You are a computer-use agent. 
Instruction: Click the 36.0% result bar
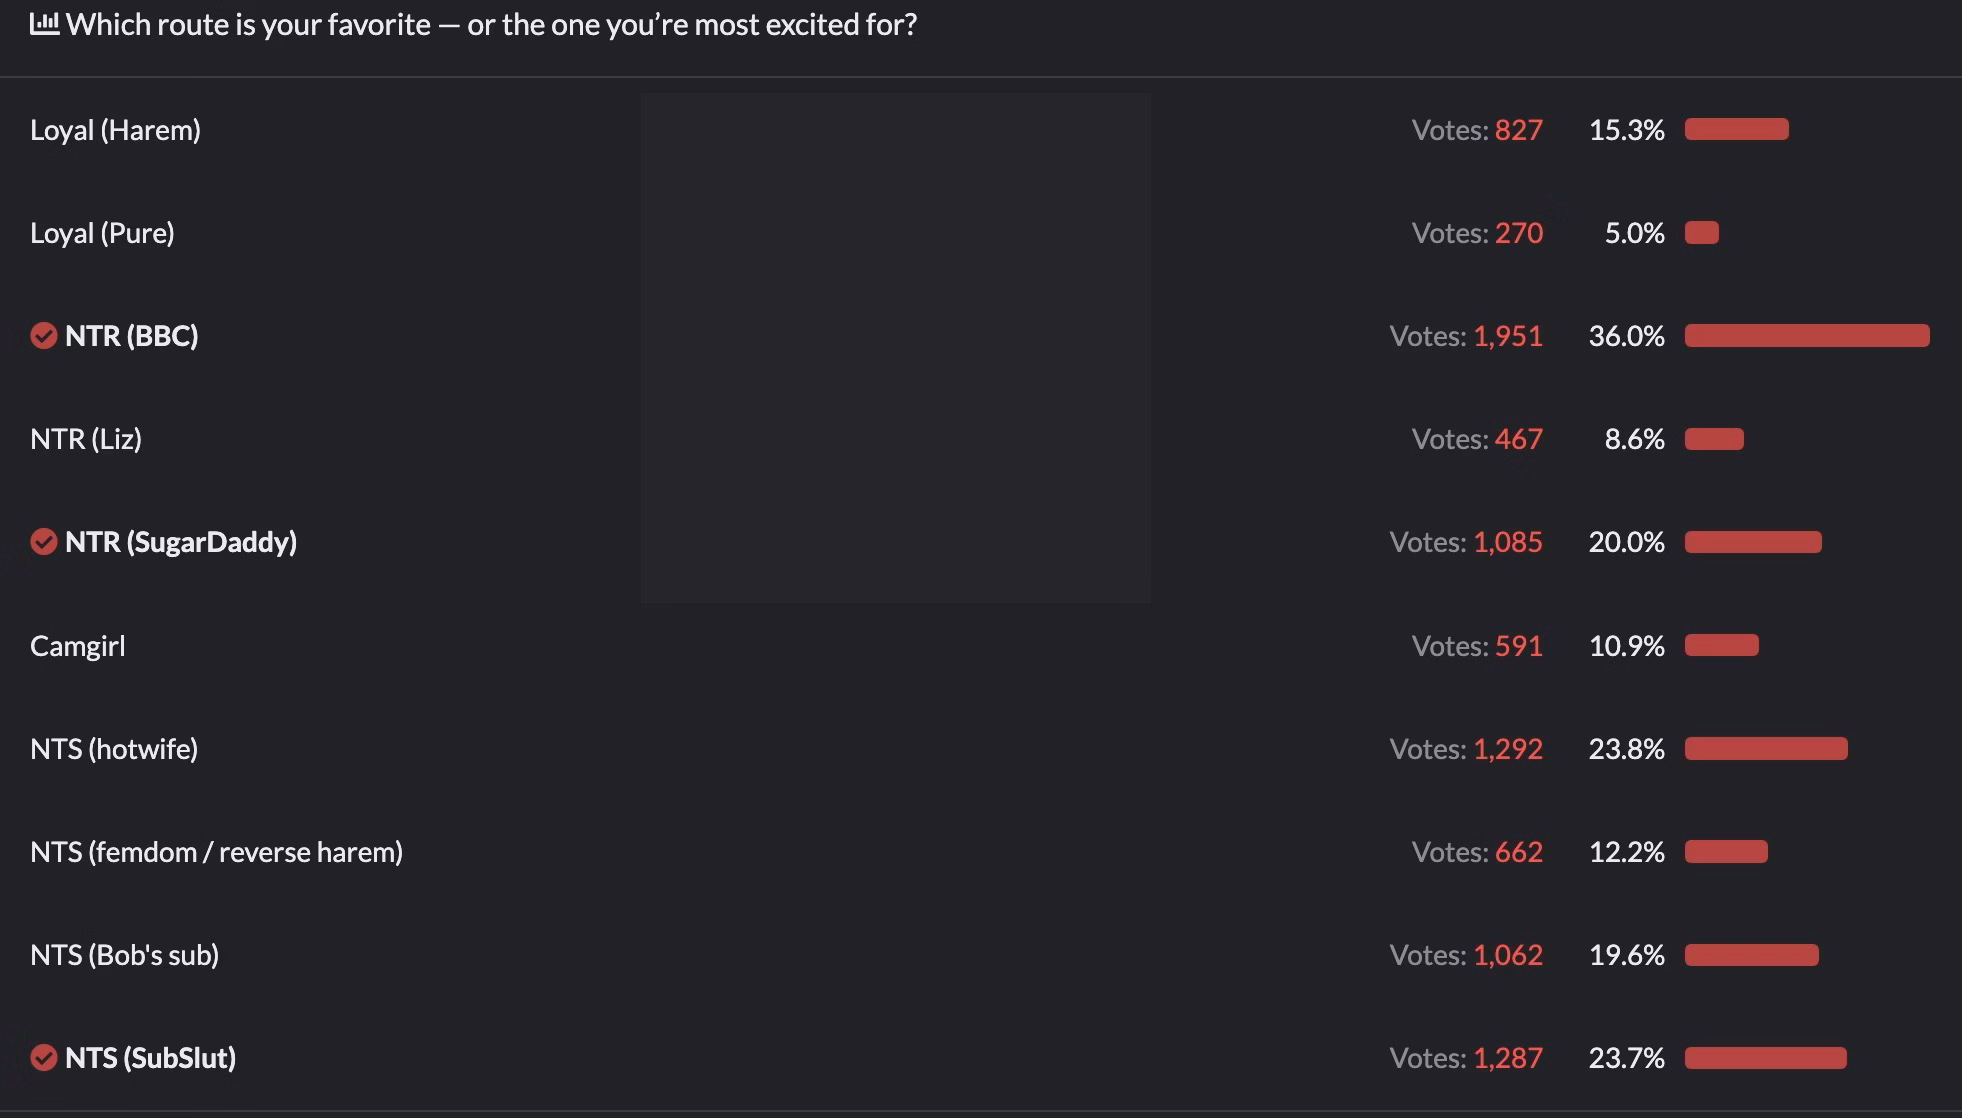coord(1807,336)
